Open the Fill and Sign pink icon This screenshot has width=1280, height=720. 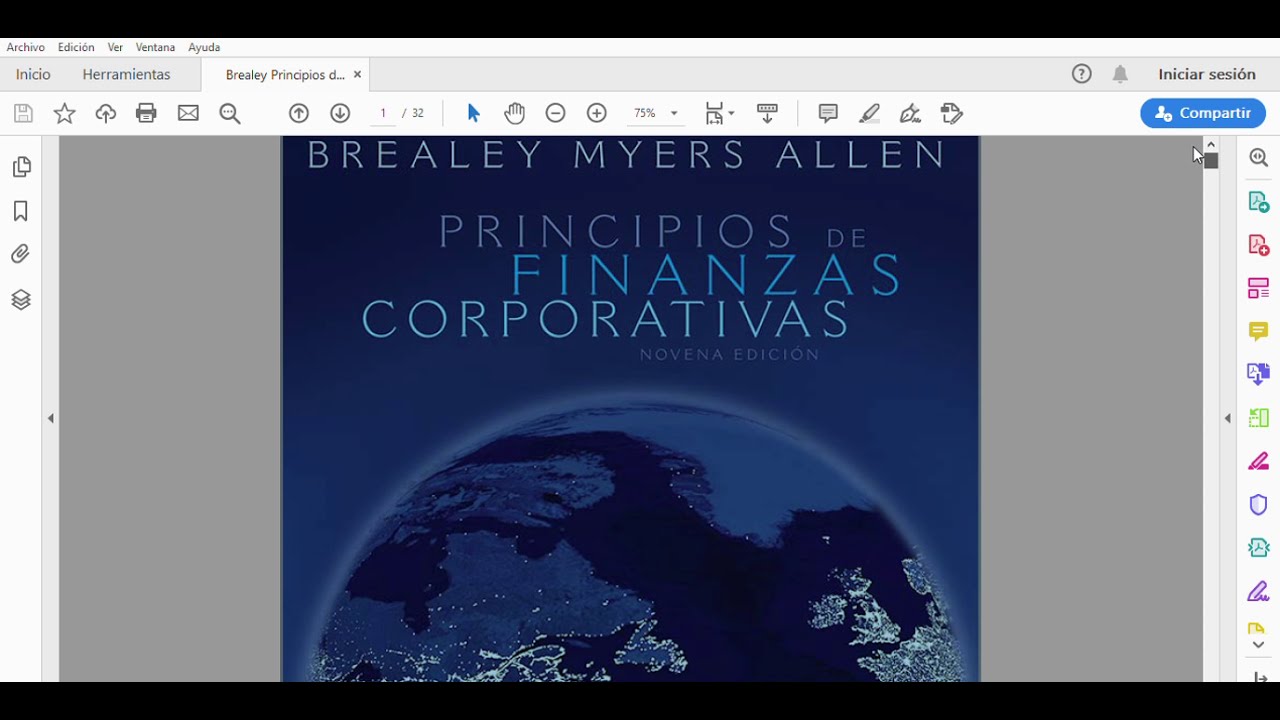[x=1259, y=462]
